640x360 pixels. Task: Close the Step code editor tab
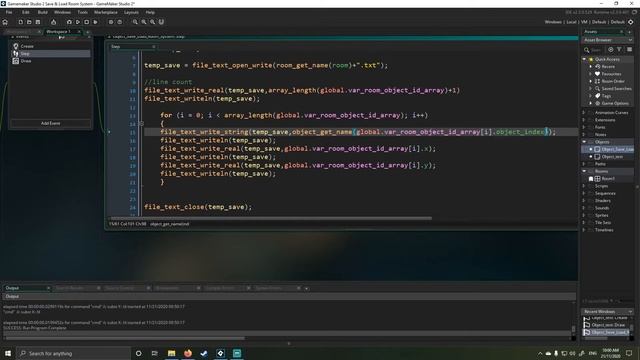click(x=154, y=47)
